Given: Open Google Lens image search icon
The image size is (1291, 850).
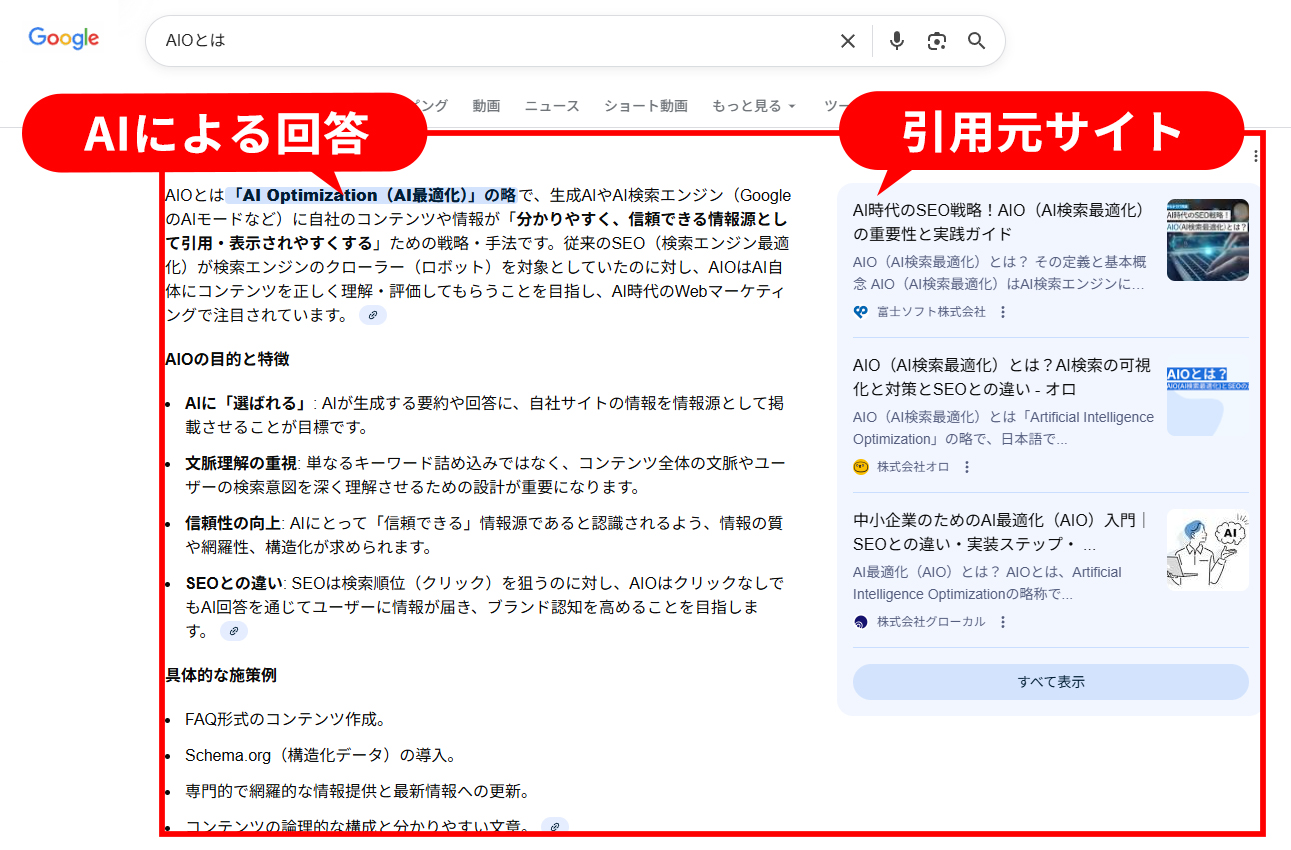Looking at the screenshot, I should point(937,41).
